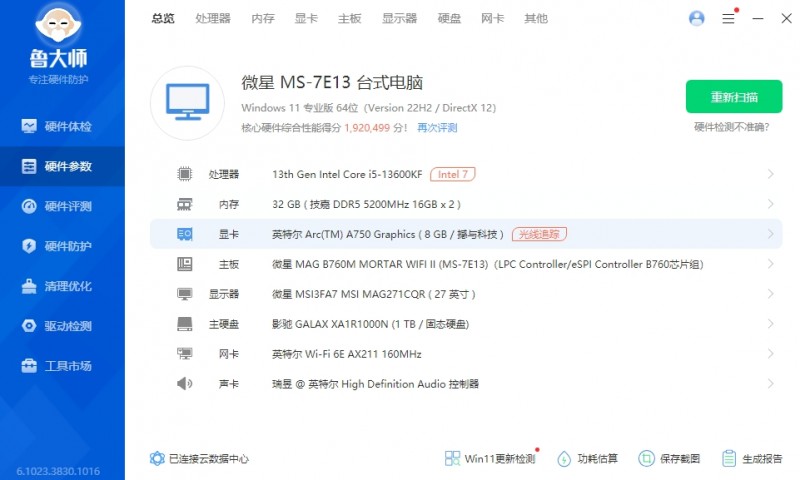Click version number 6.1023.3830.1016
Screen dimensions: 800x480
tap(58, 471)
